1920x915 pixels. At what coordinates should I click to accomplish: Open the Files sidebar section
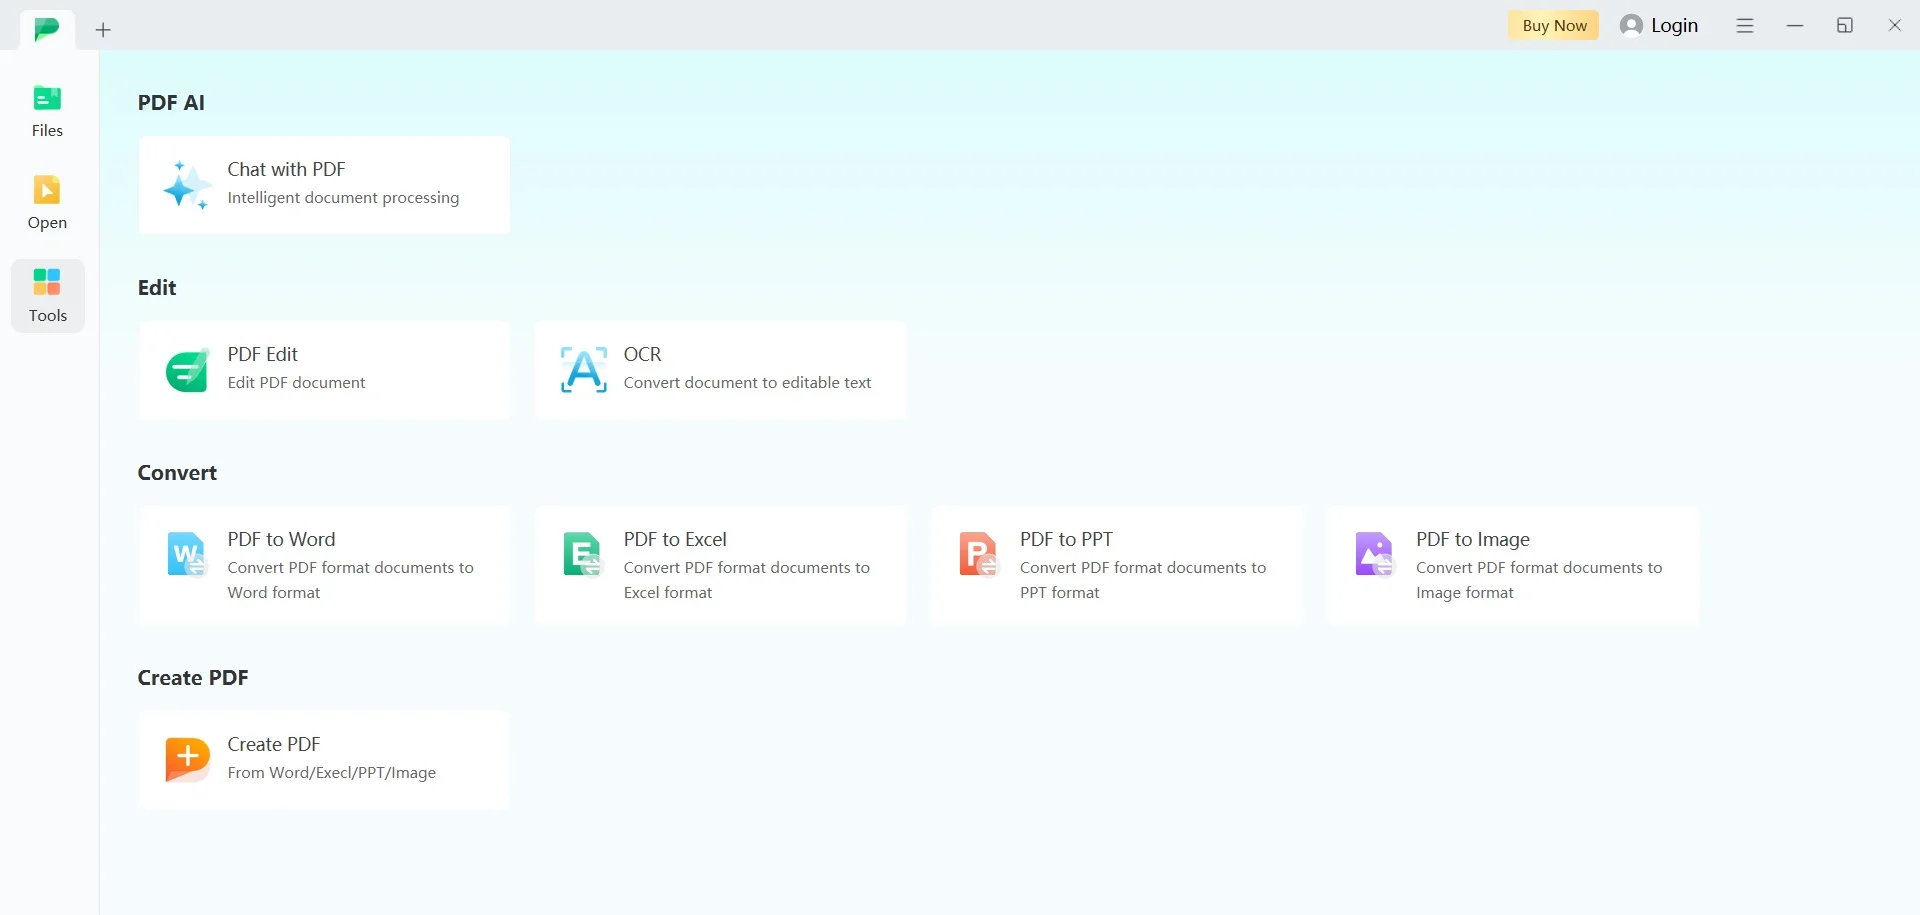(x=47, y=111)
